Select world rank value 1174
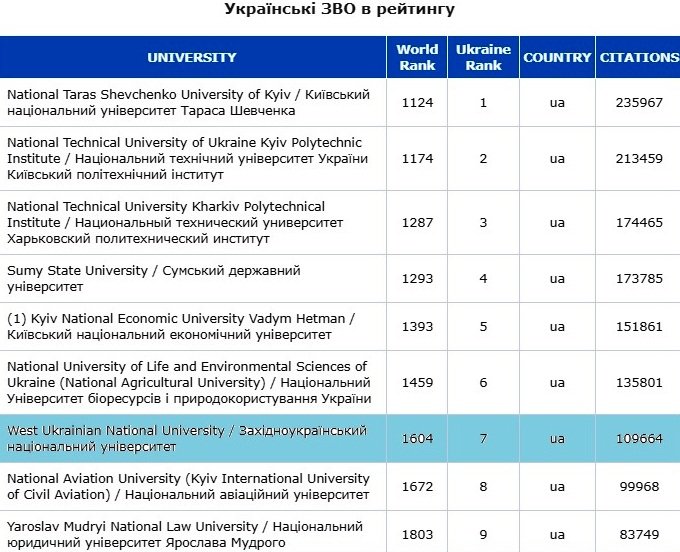The image size is (680, 552). [417, 159]
